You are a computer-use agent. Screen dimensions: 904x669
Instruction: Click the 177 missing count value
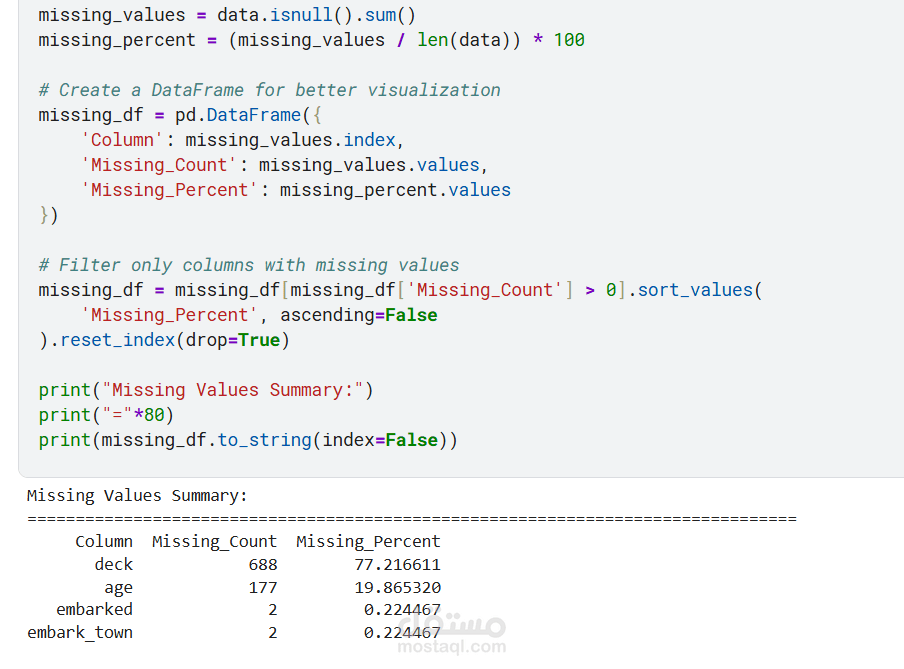[263, 587]
